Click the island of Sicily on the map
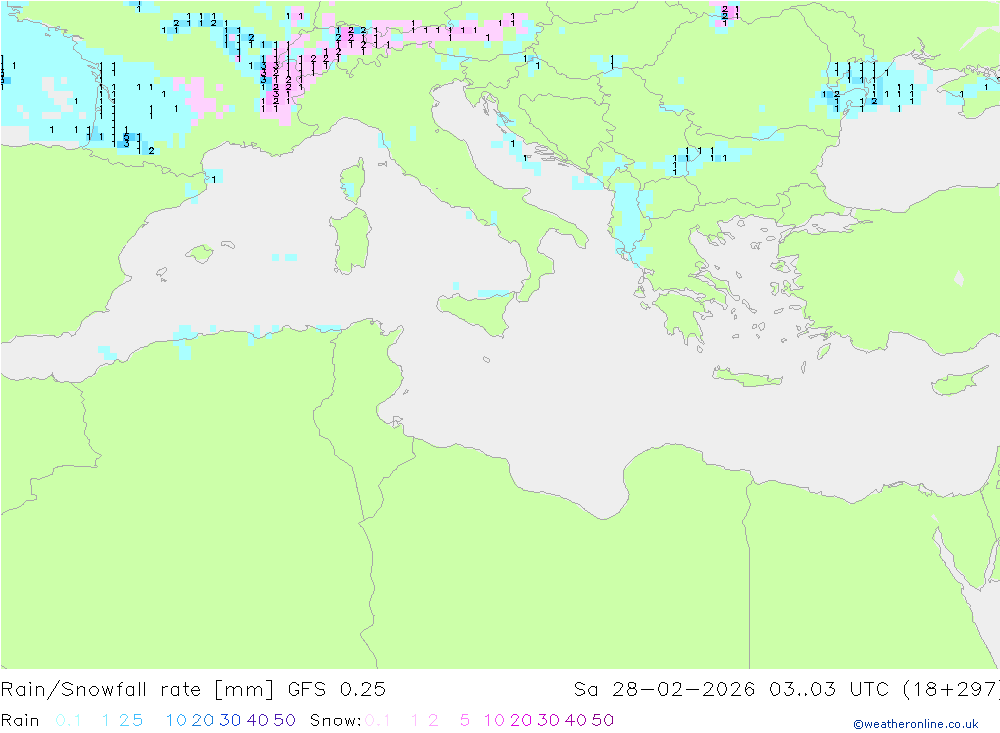The width and height of the screenshot is (1000, 733). tap(478, 311)
